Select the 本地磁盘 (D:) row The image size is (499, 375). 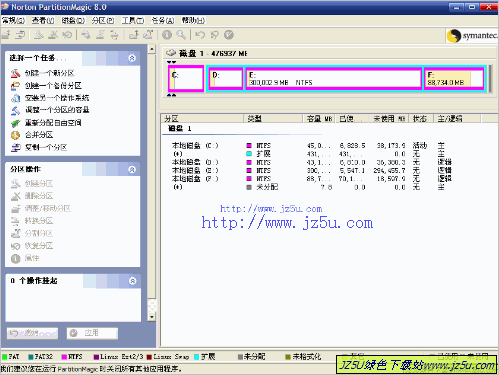tap(312, 162)
